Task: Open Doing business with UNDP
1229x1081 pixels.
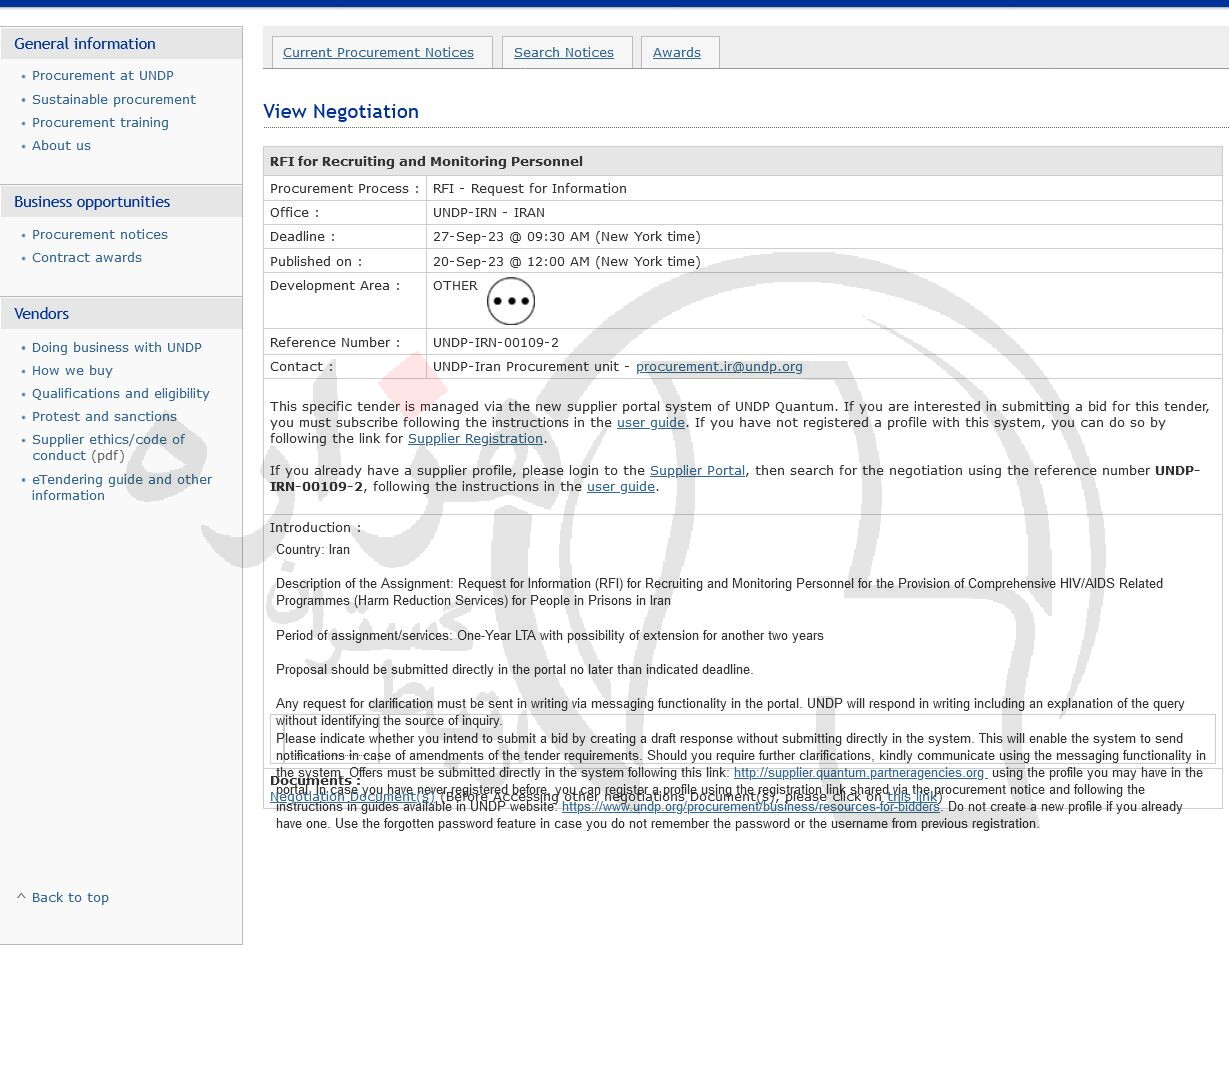Action: click(117, 348)
